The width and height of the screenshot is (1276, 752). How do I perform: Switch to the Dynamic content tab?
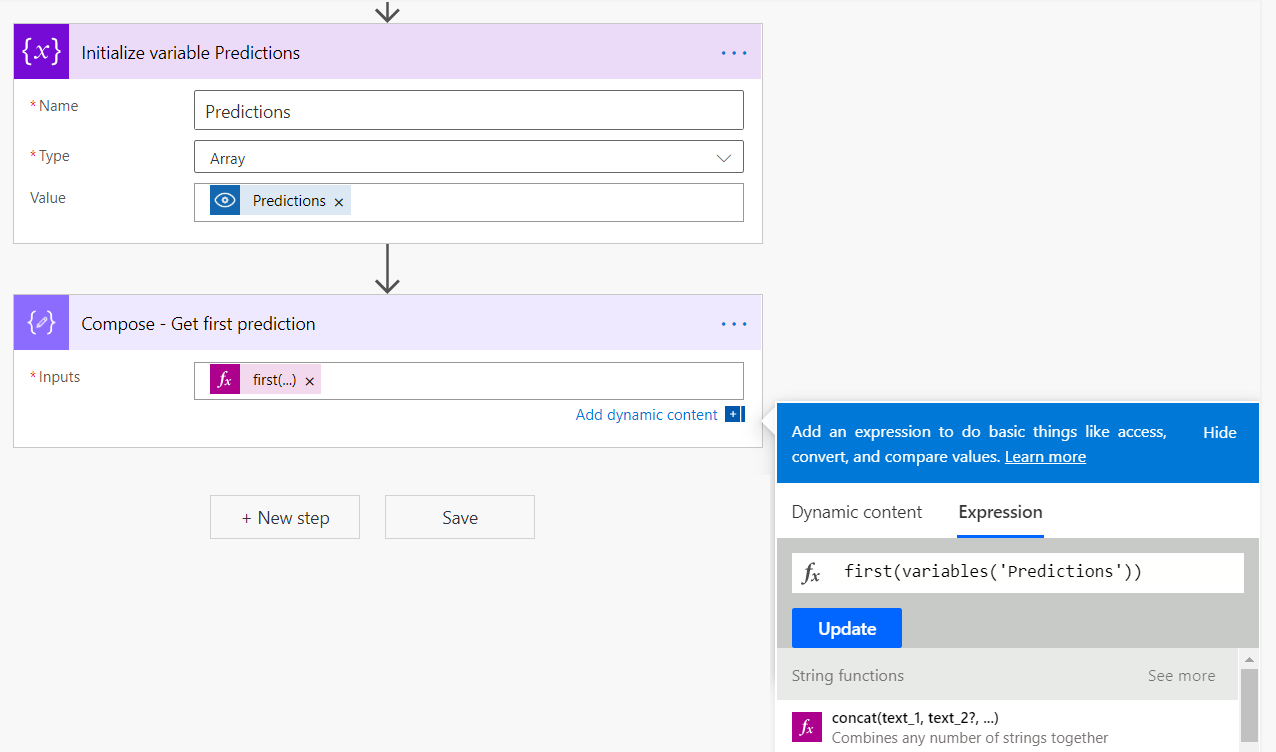857,512
